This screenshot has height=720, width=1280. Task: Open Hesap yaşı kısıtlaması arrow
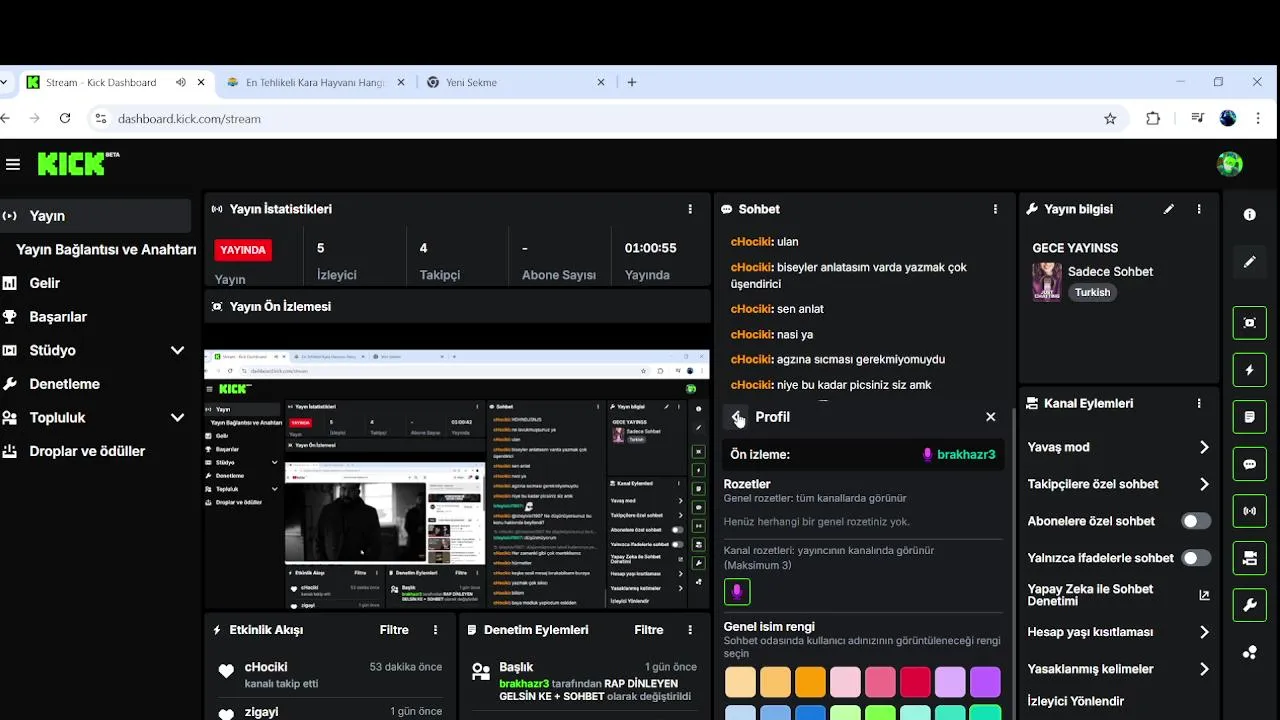[1204, 632]
